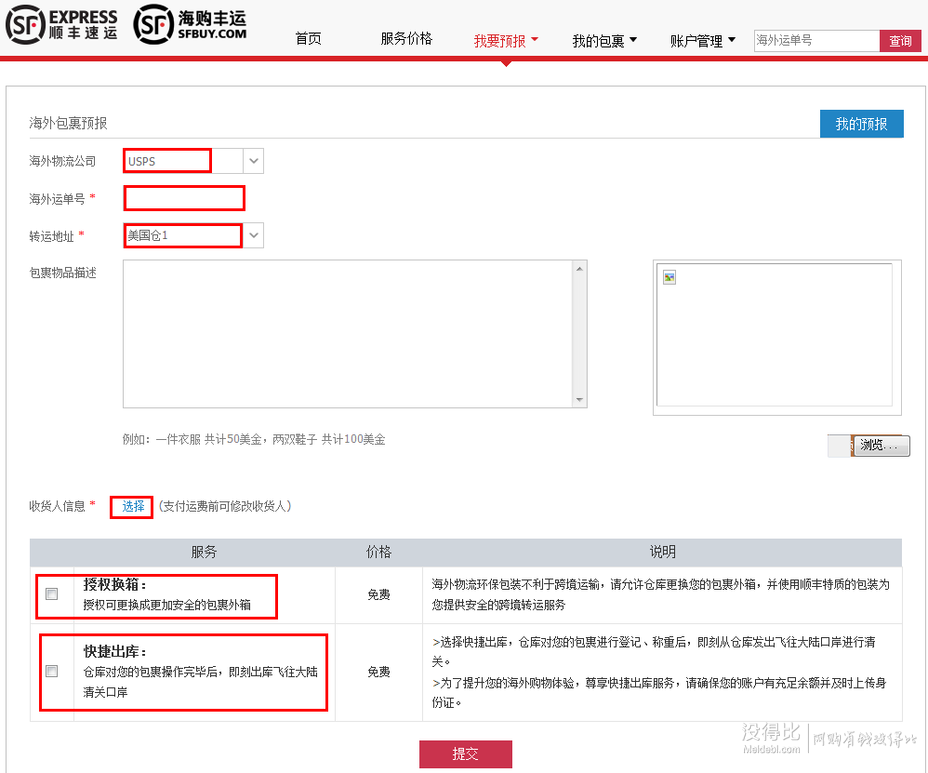928x773 pixels.
Task: Go to the 首页 home tab
Action: 308,39
